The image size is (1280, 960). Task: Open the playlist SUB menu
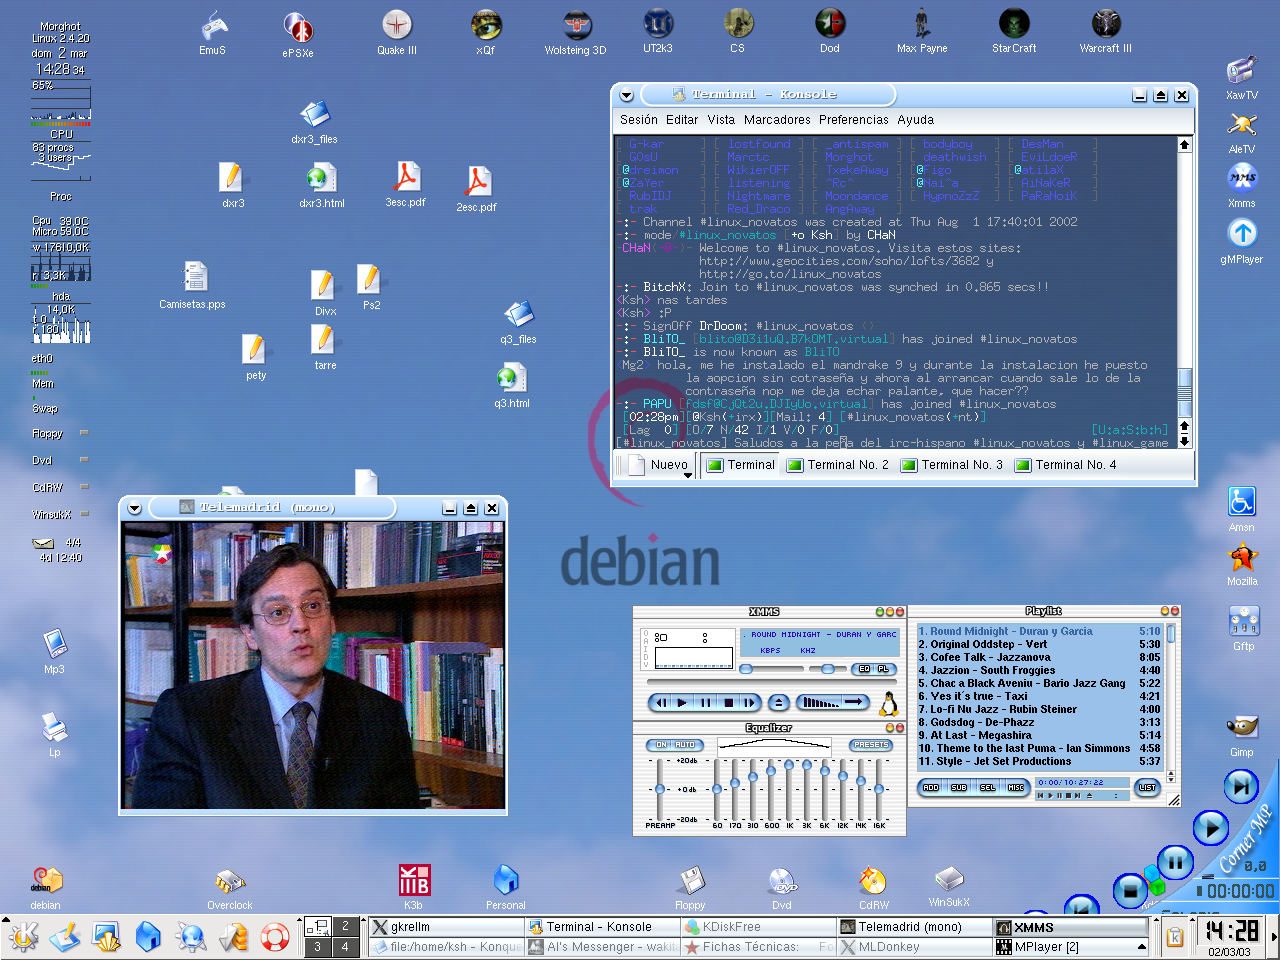click(x=959, y=787)
